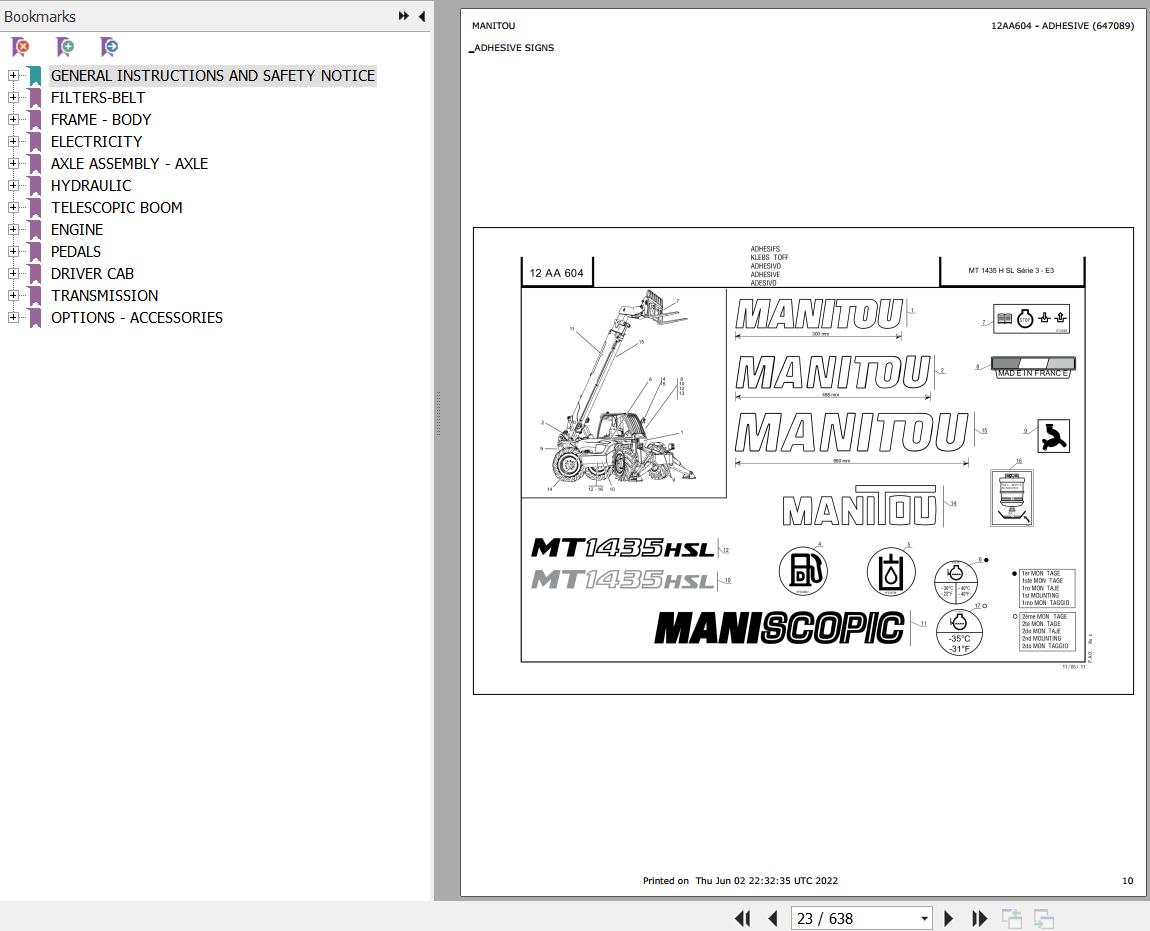This screenshot has width=1150, height=931.
Task: Expand the ENGINE bookmark node
Action: tap(13, 230)
